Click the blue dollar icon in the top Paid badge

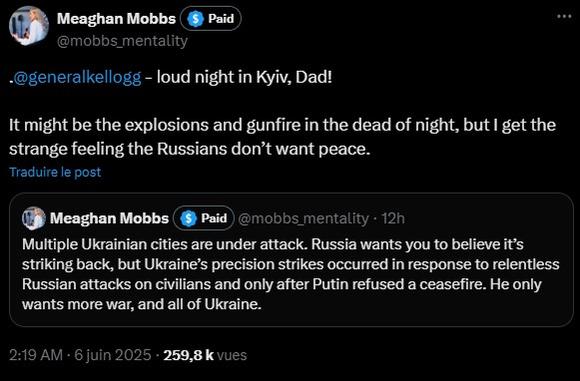(x=195, y=19)
